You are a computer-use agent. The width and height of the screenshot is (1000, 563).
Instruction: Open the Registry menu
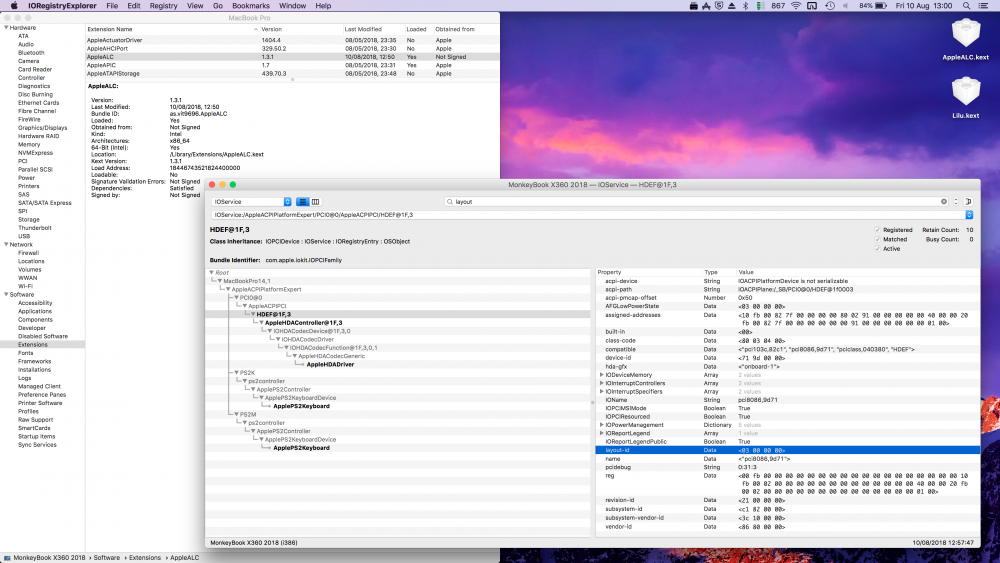click(x=163, y=6)
